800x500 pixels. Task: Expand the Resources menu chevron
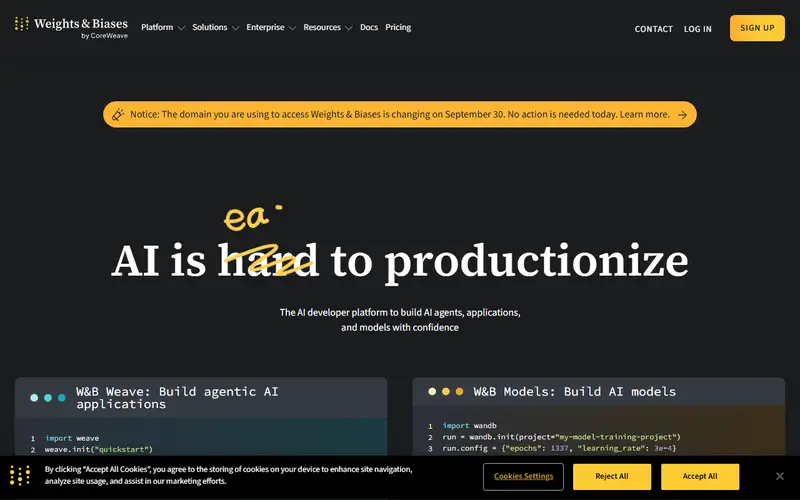pos(349,28)
